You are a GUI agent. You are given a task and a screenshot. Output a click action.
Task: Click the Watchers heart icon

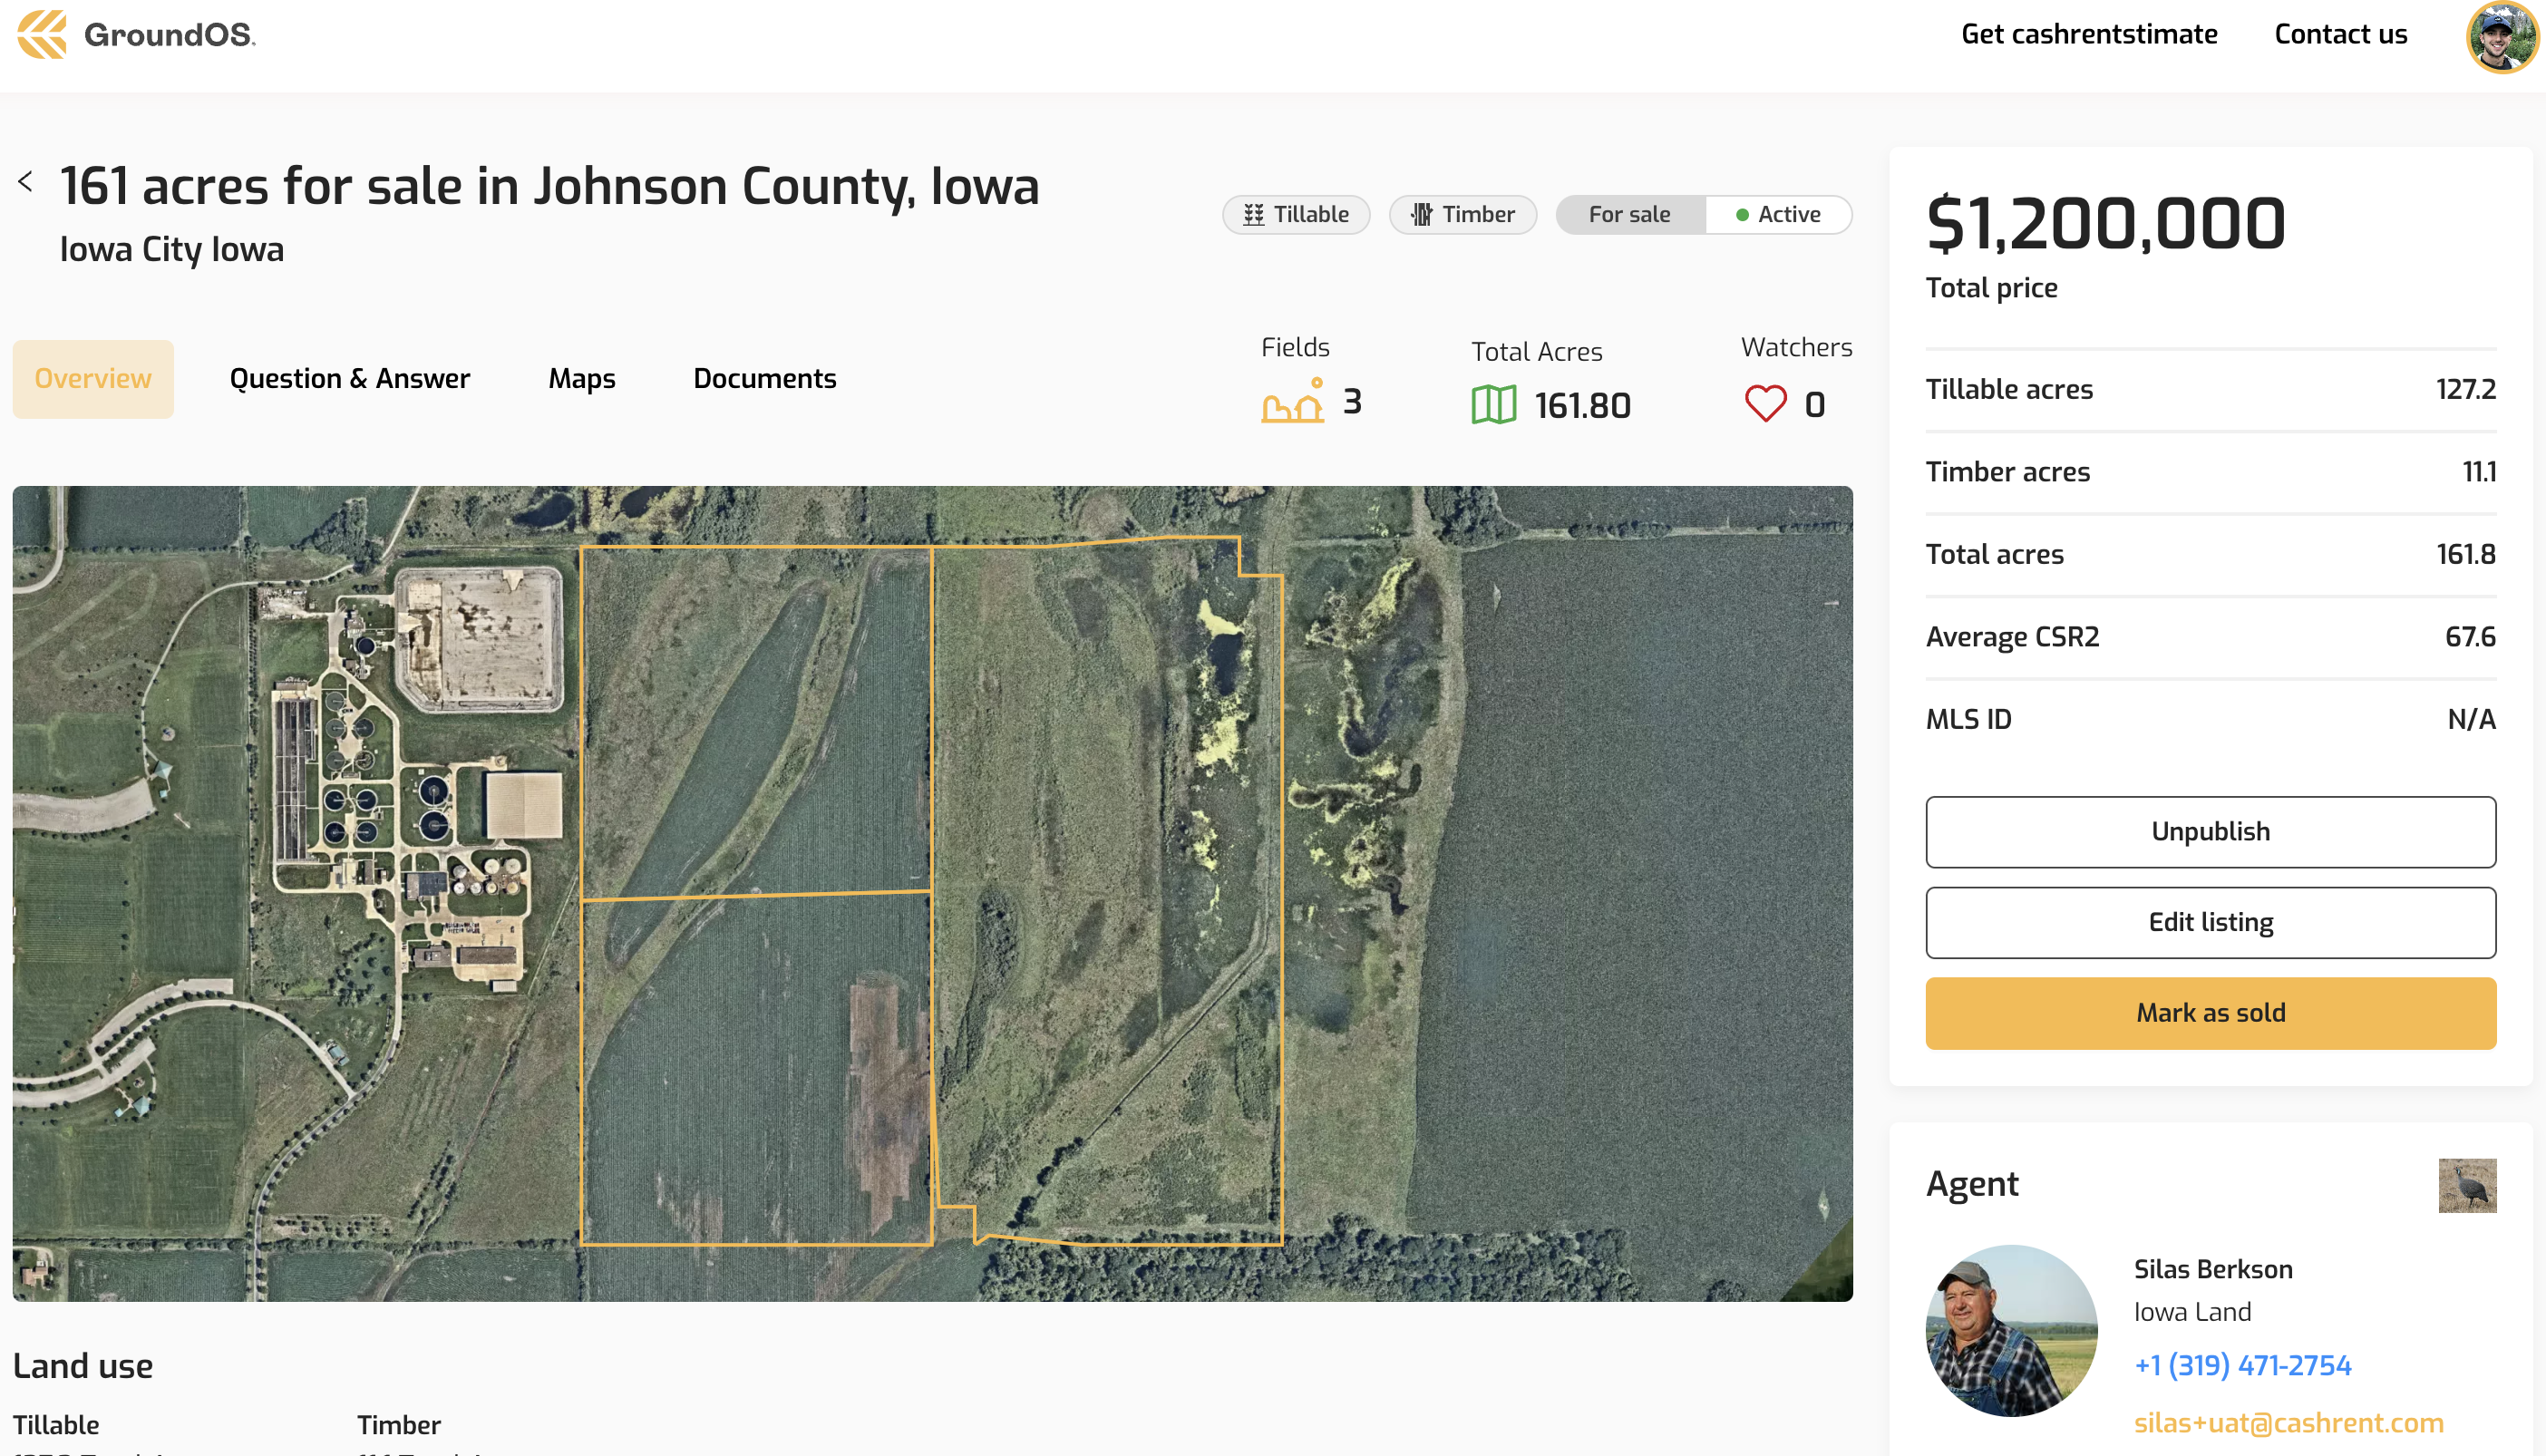click(1765, 404)
